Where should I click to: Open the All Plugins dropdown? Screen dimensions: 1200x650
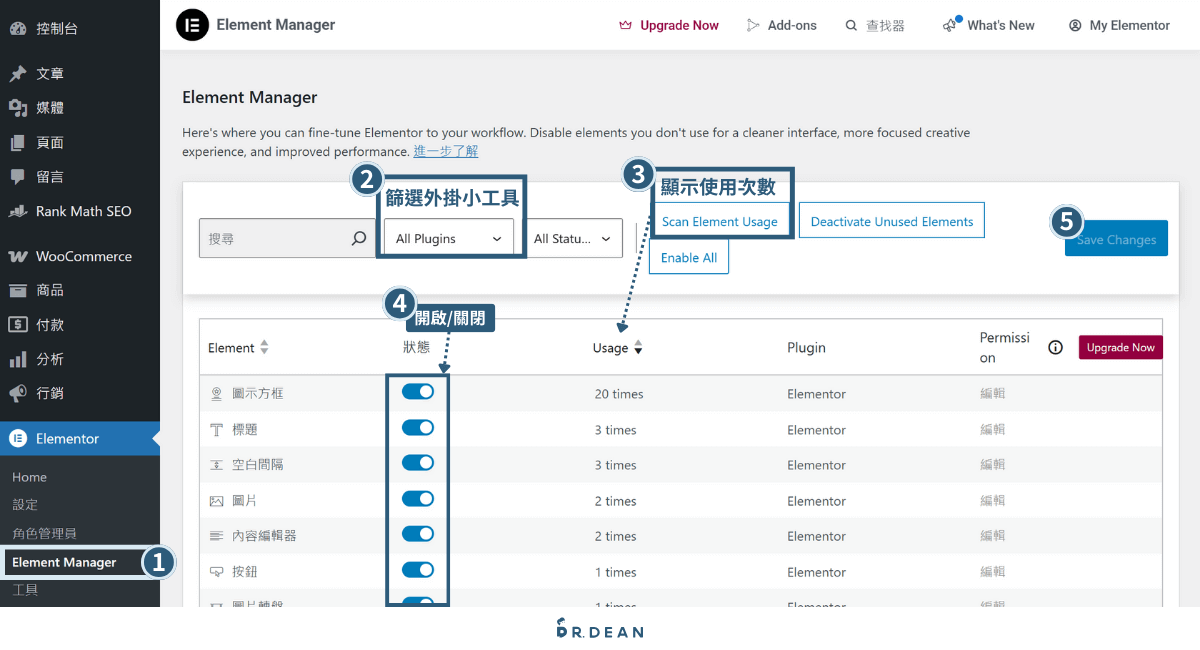(x=449, y=238)
